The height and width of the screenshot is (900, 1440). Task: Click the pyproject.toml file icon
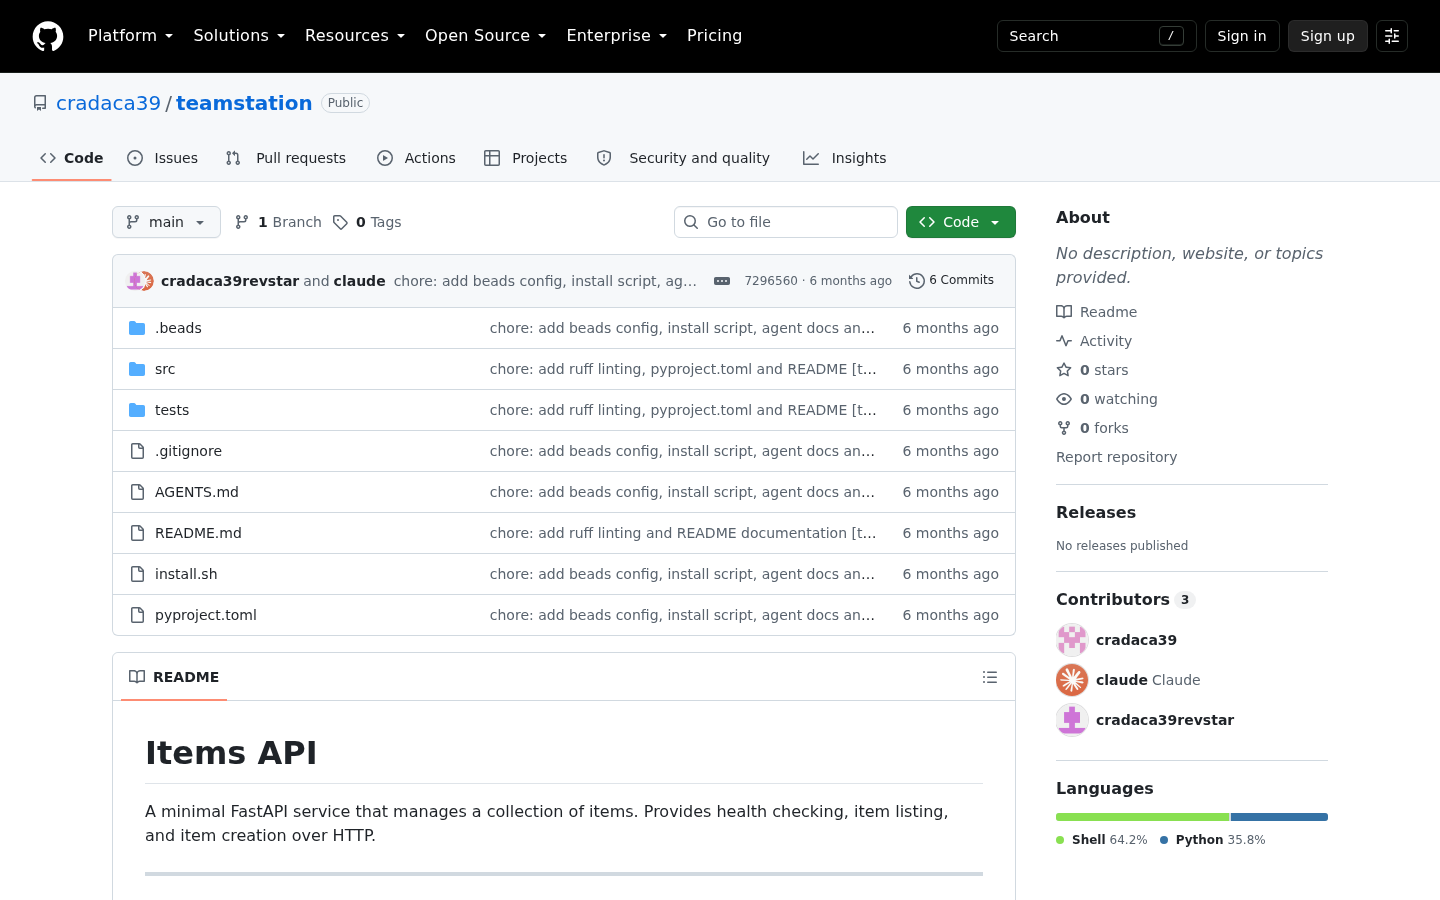point(137,615)
